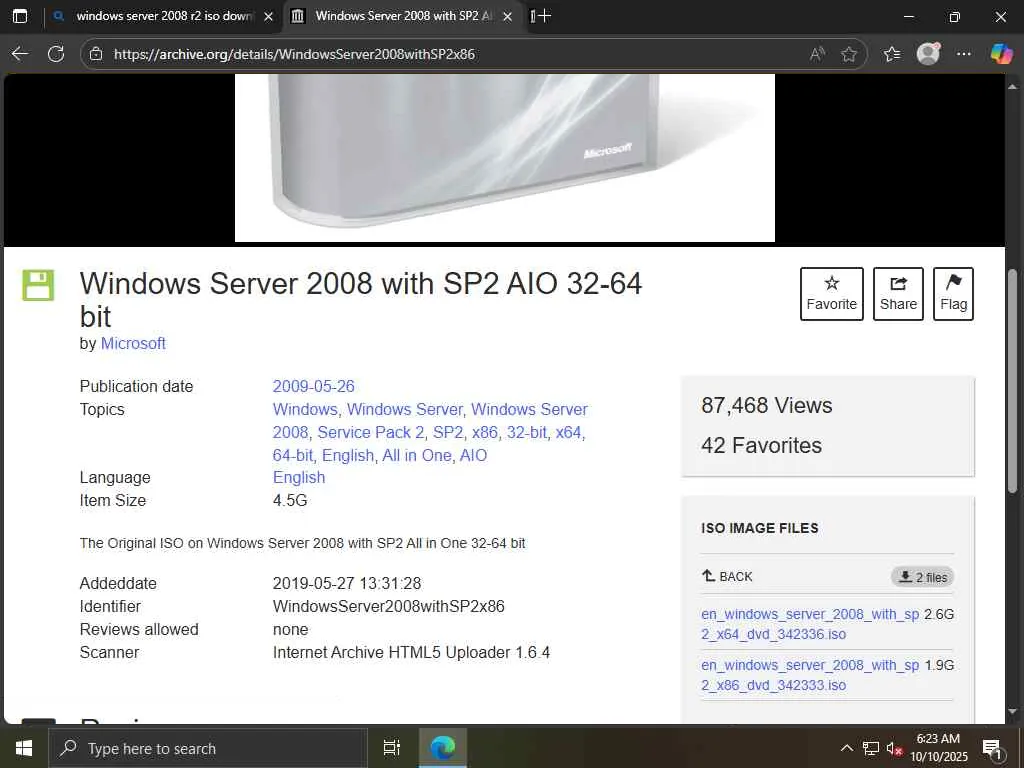Reload the page with the refresh icon

(x=56, y=54)
